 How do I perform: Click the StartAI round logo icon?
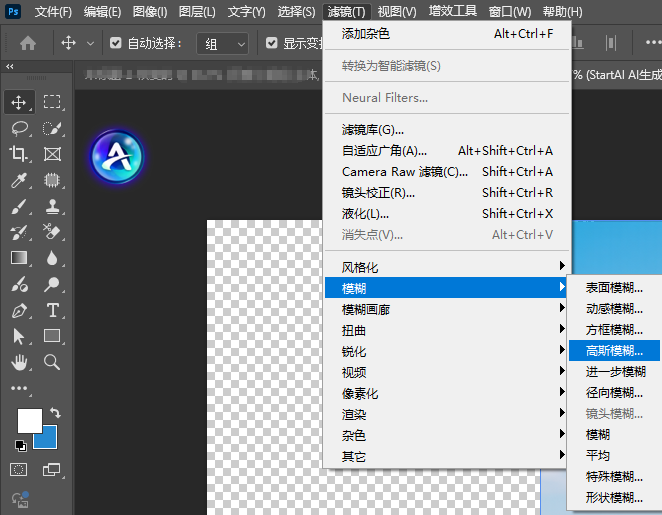click(x=117, y=157)
